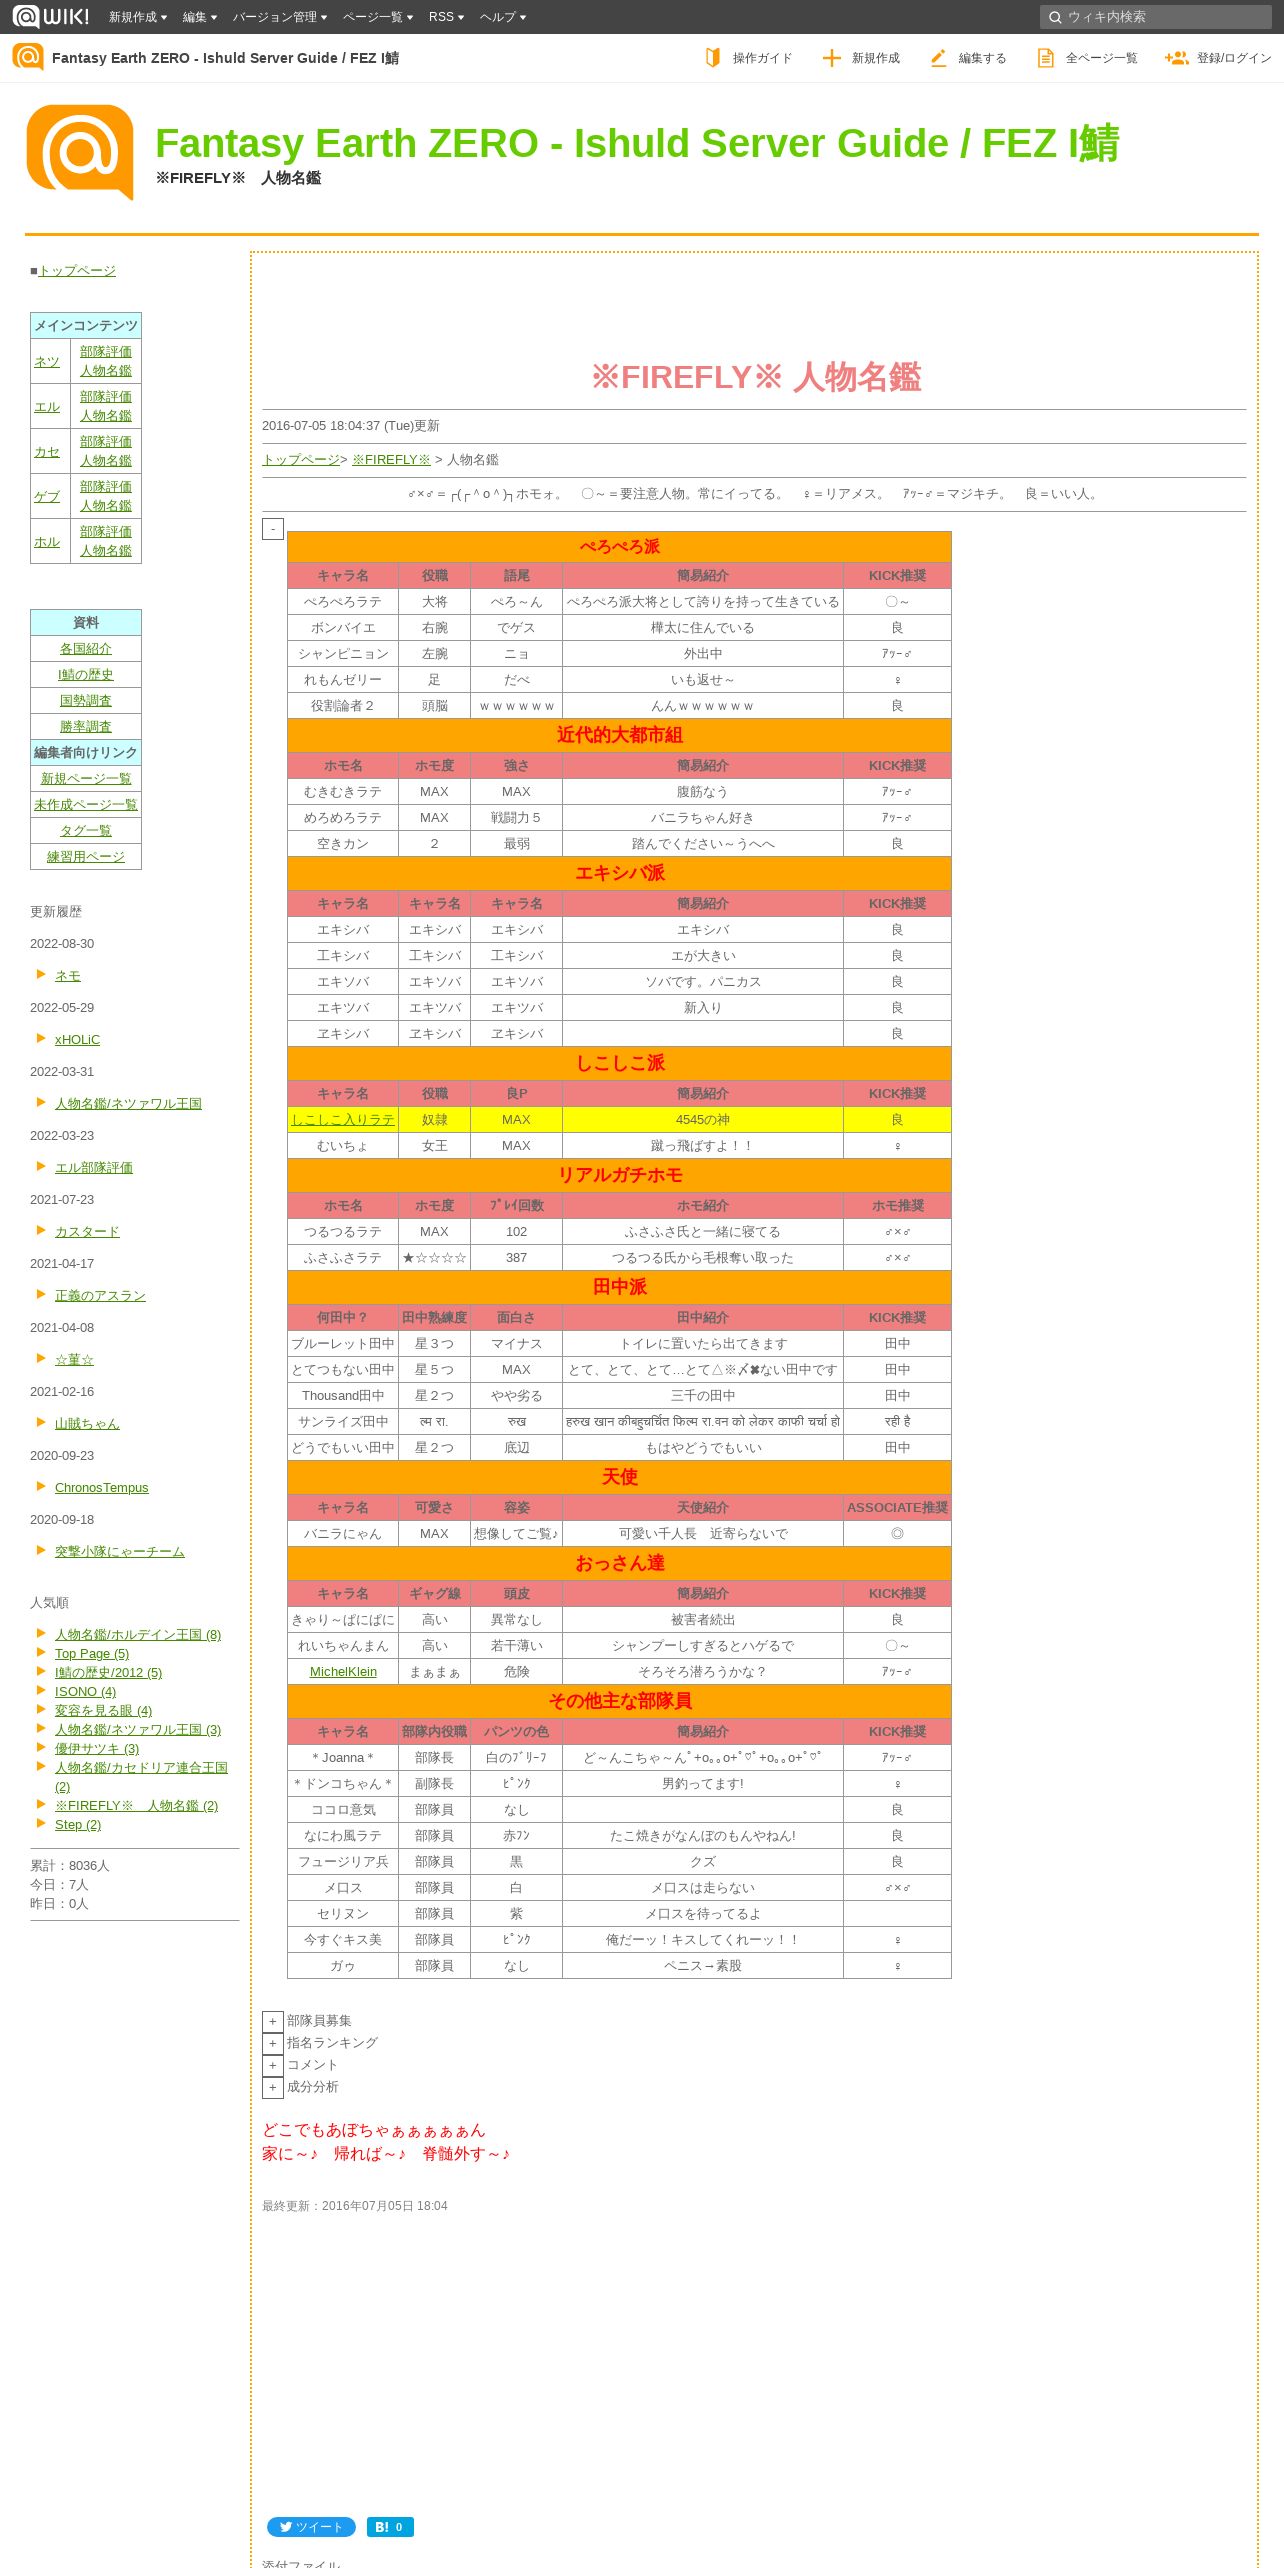Open タグ一覧 sidebar link

86,831
